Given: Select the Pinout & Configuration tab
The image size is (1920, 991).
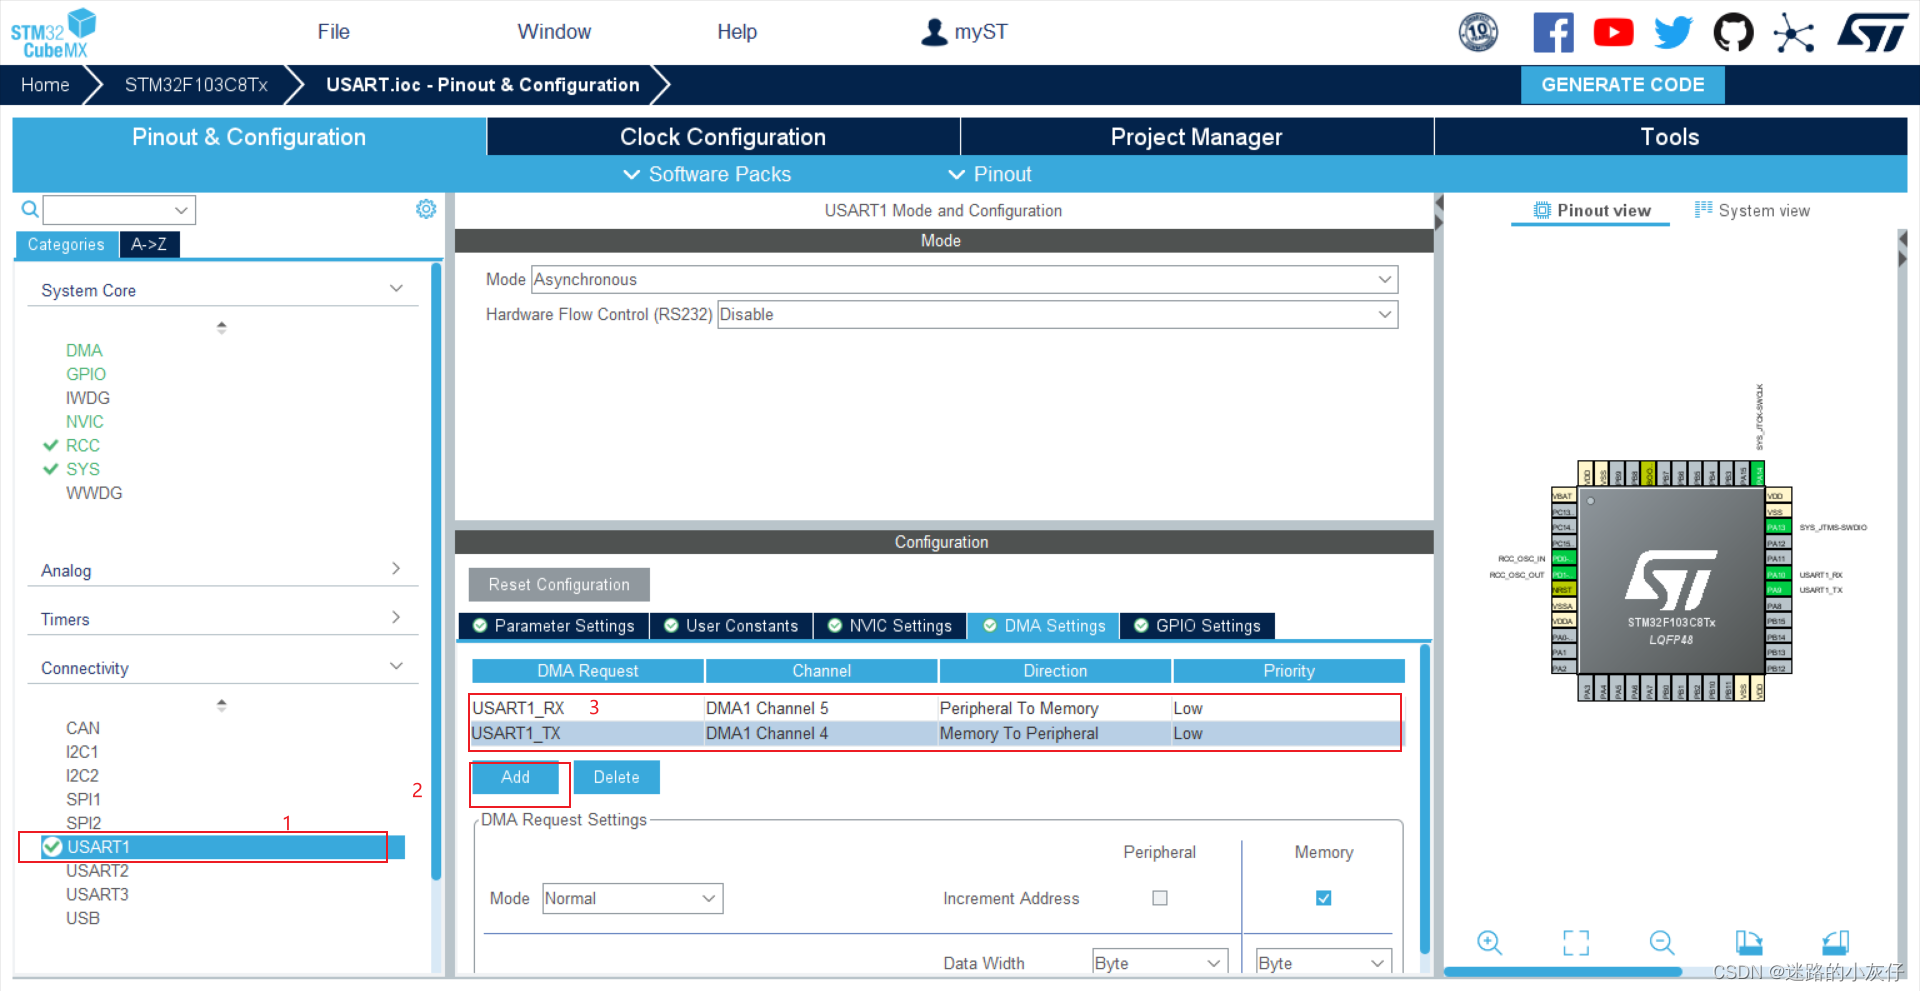Looking at the screenshot, I should tap(249, 137).
